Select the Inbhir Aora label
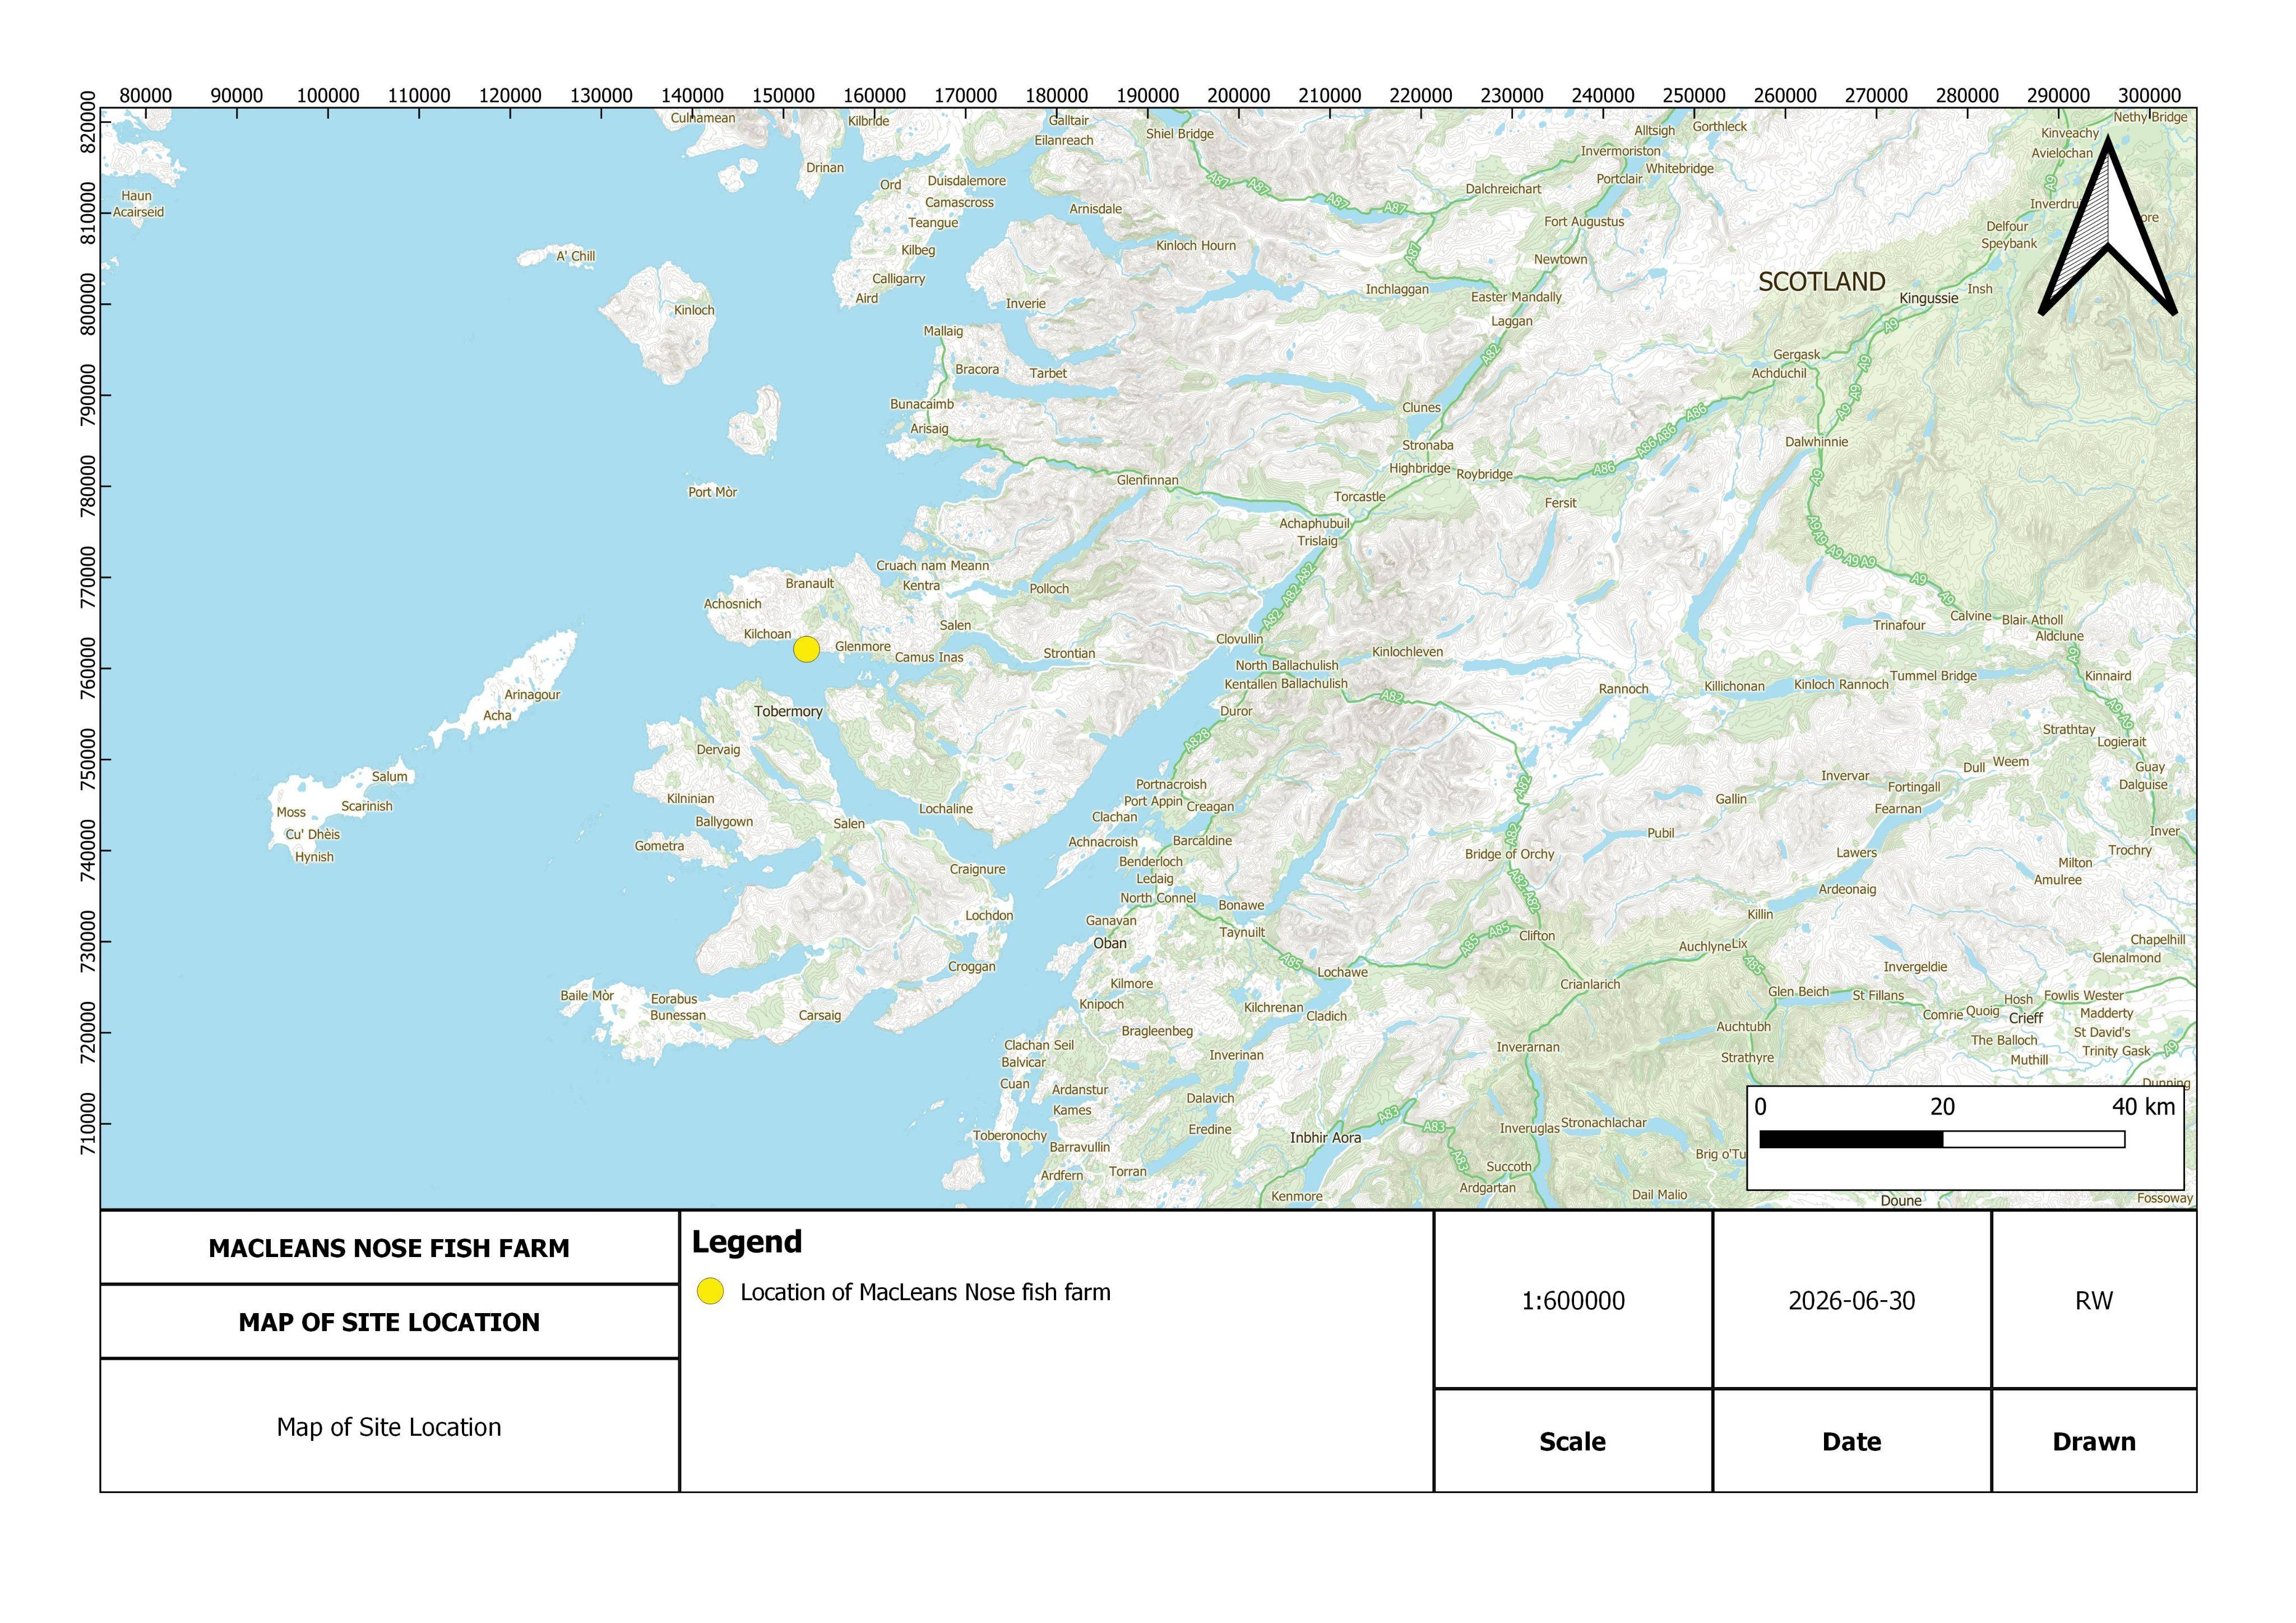This screenshot has width=2296, height=1623. click(x=1325, y=1137)
